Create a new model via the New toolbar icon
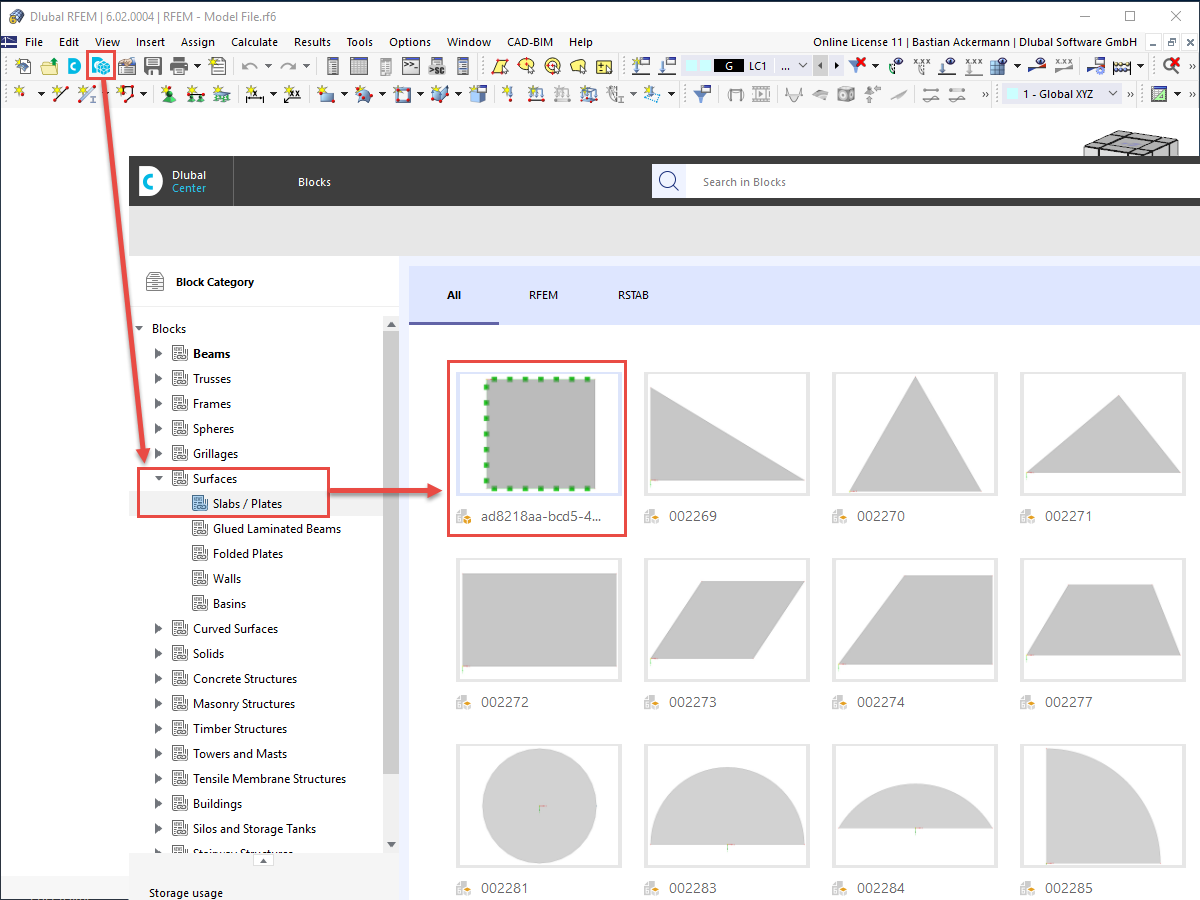This screenshot has height=900, width=1200. pos(22,64)
